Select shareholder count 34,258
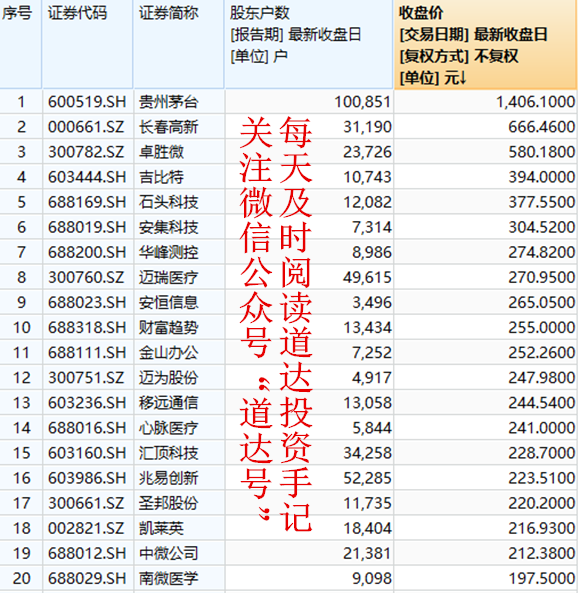This screenshot has width=588, height=593. (367, 453)
